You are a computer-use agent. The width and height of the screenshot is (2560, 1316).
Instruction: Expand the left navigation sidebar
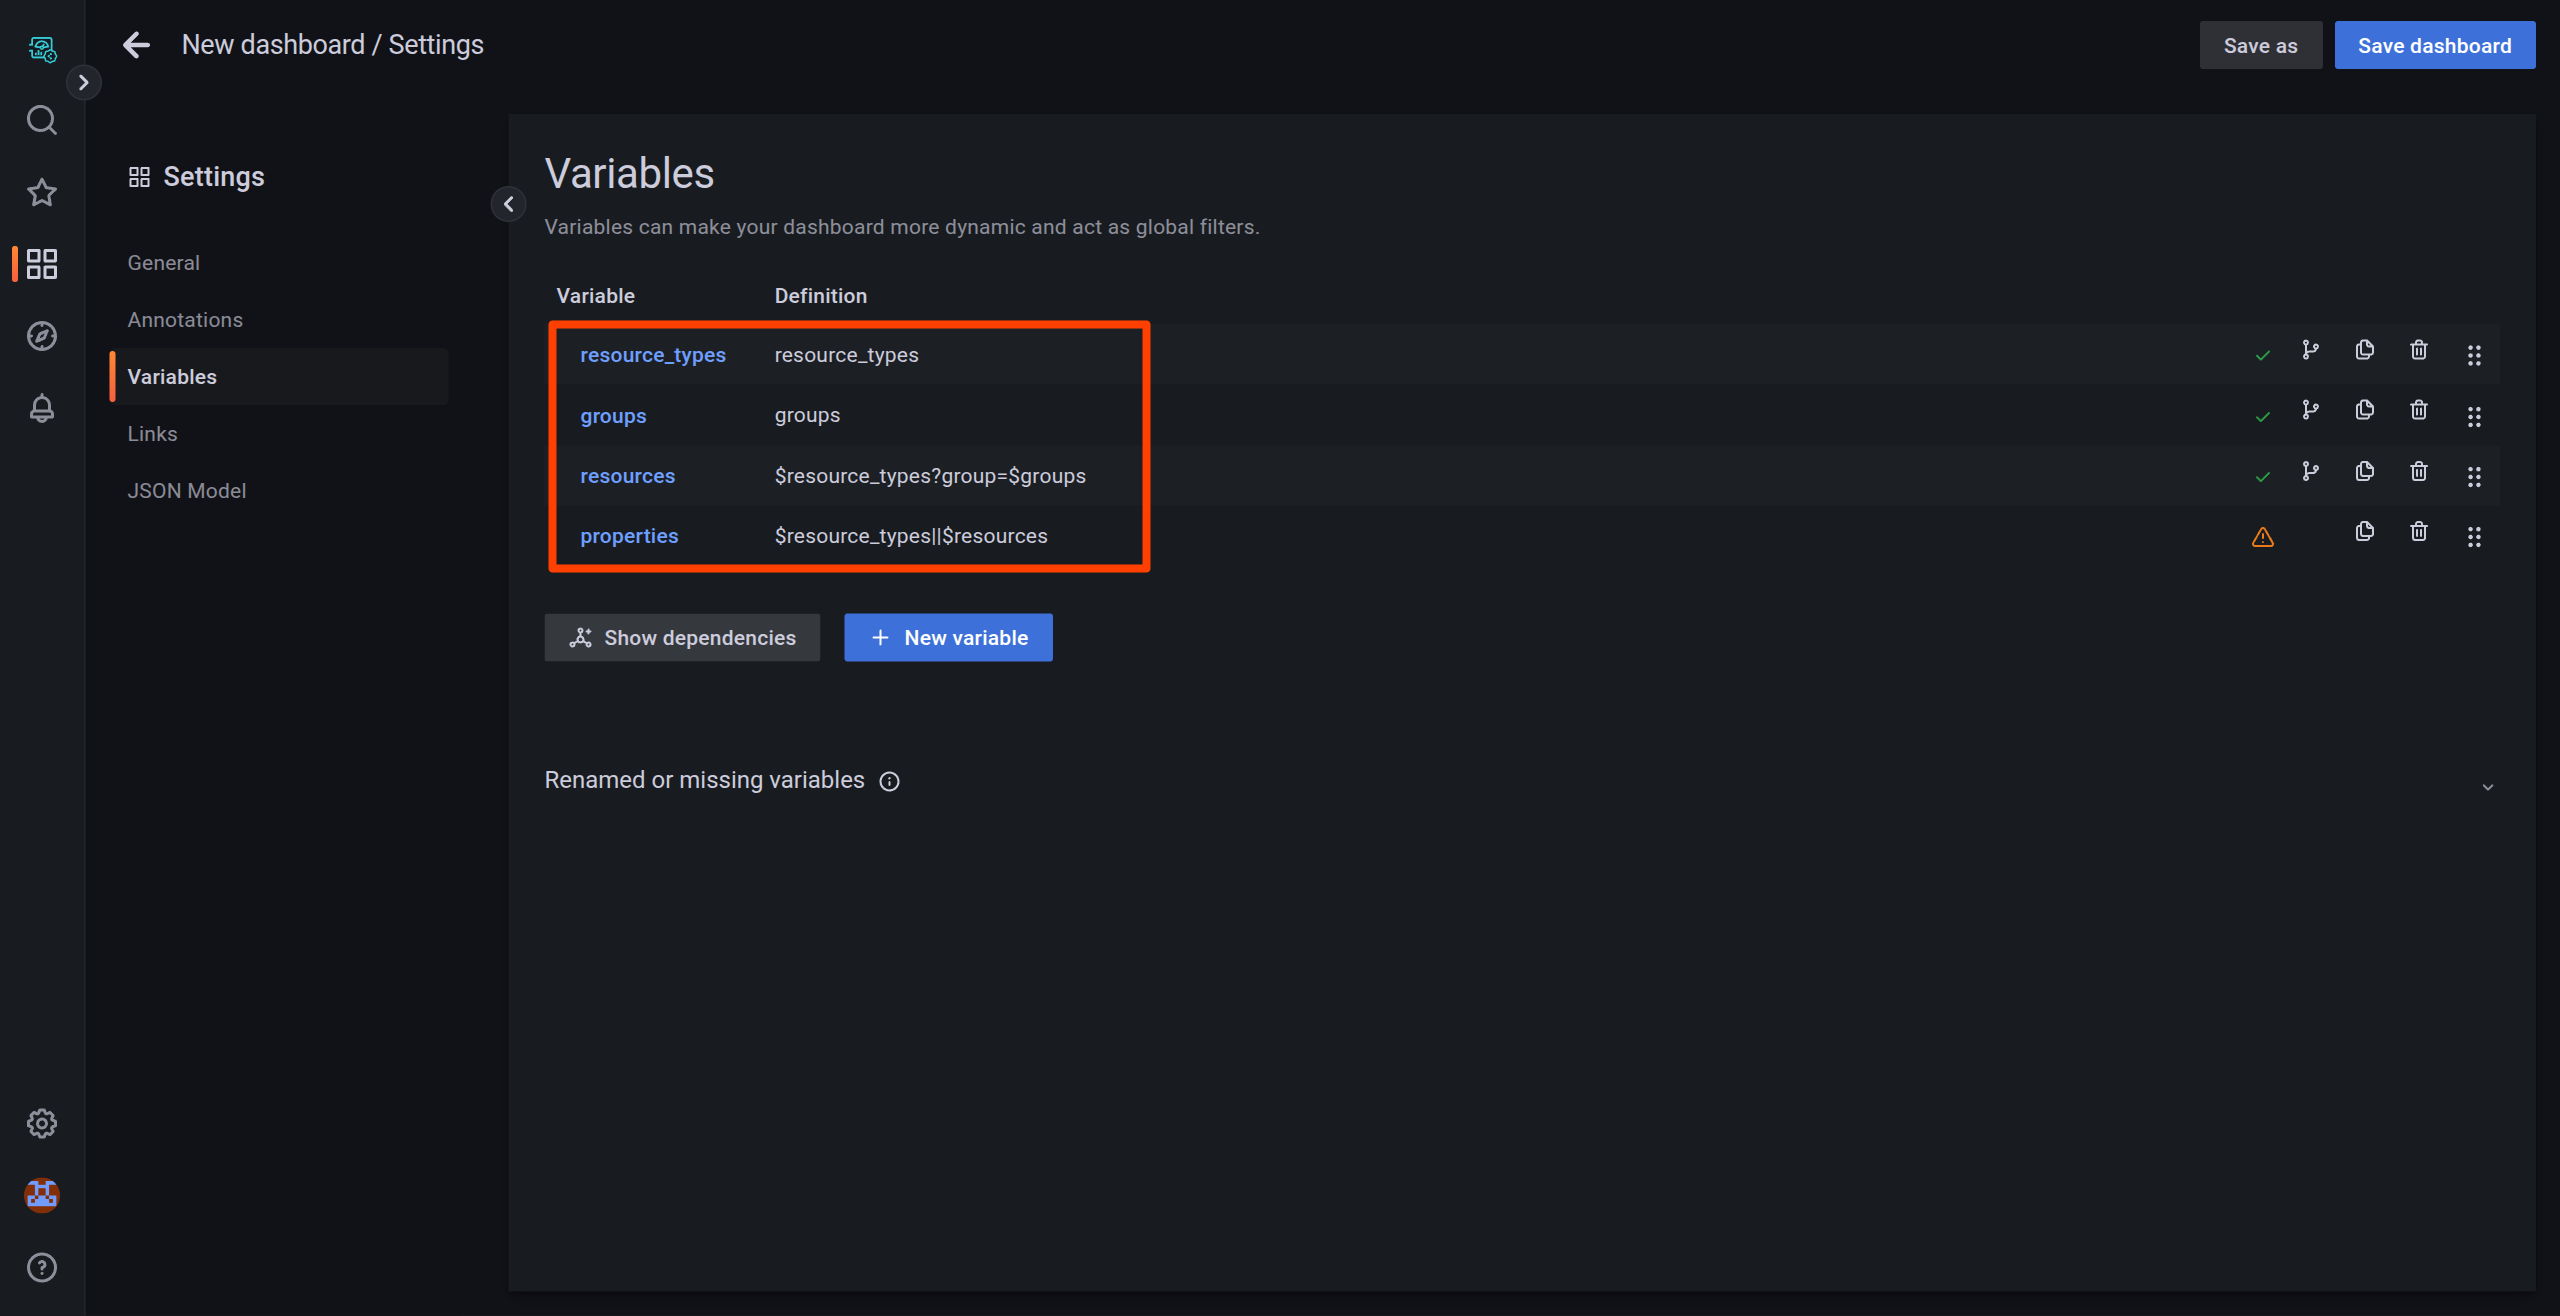(x=84, y=82)
